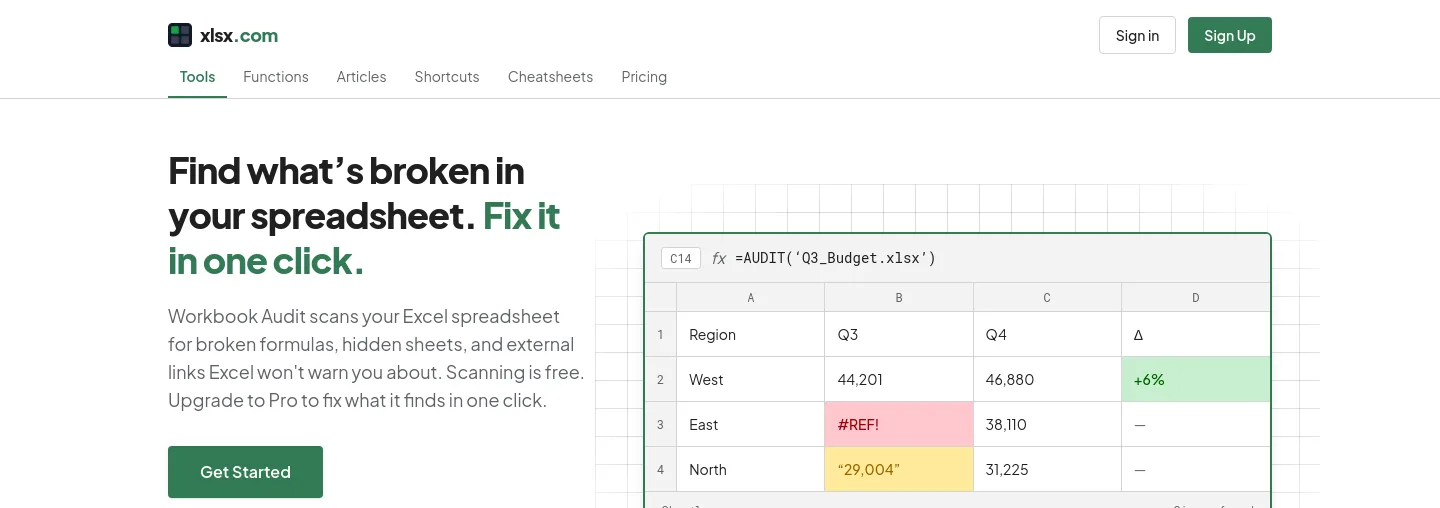Click the red #REF! error cell
1440x508 pixels.
(899, 424)
